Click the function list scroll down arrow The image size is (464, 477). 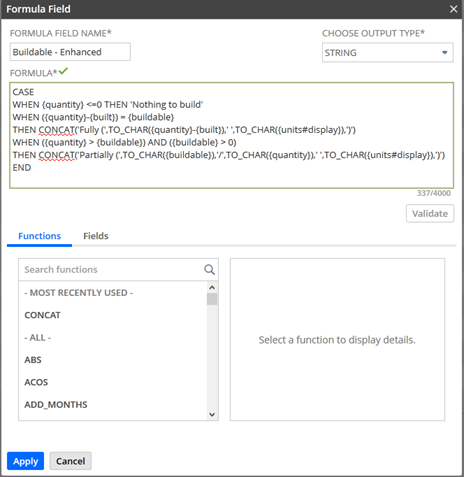pyautogui.click(x=212, y=415)
